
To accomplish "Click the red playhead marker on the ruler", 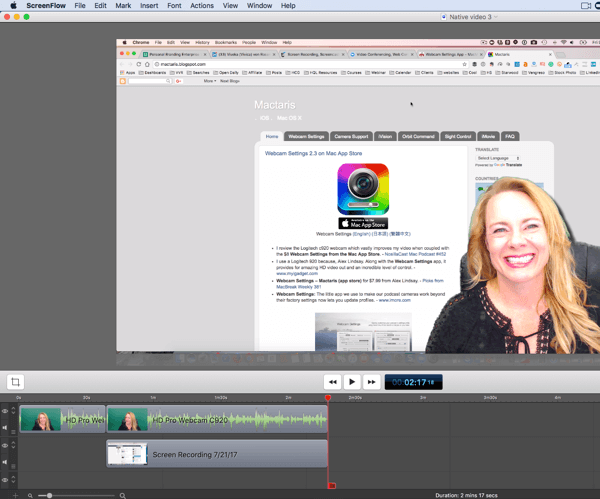I will 328,398.
